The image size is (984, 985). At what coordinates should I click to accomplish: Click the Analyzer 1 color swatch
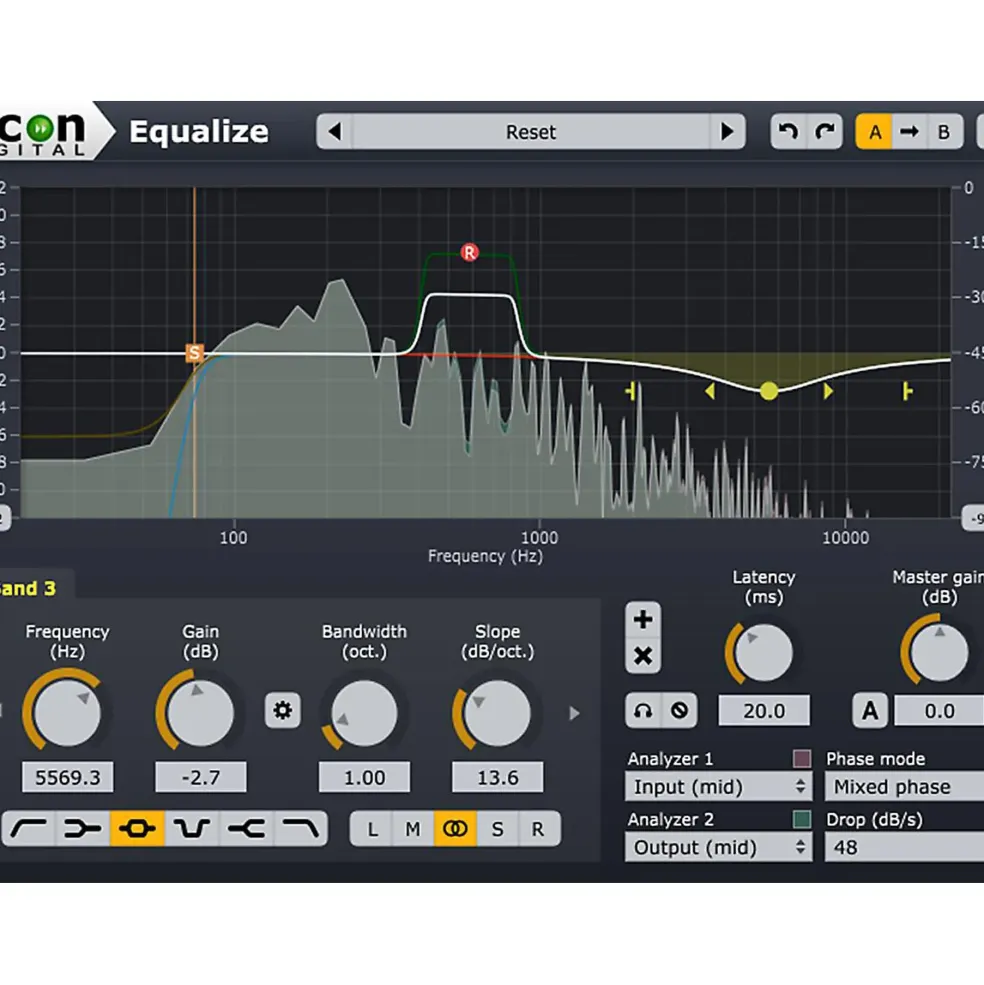click(802, 758)
